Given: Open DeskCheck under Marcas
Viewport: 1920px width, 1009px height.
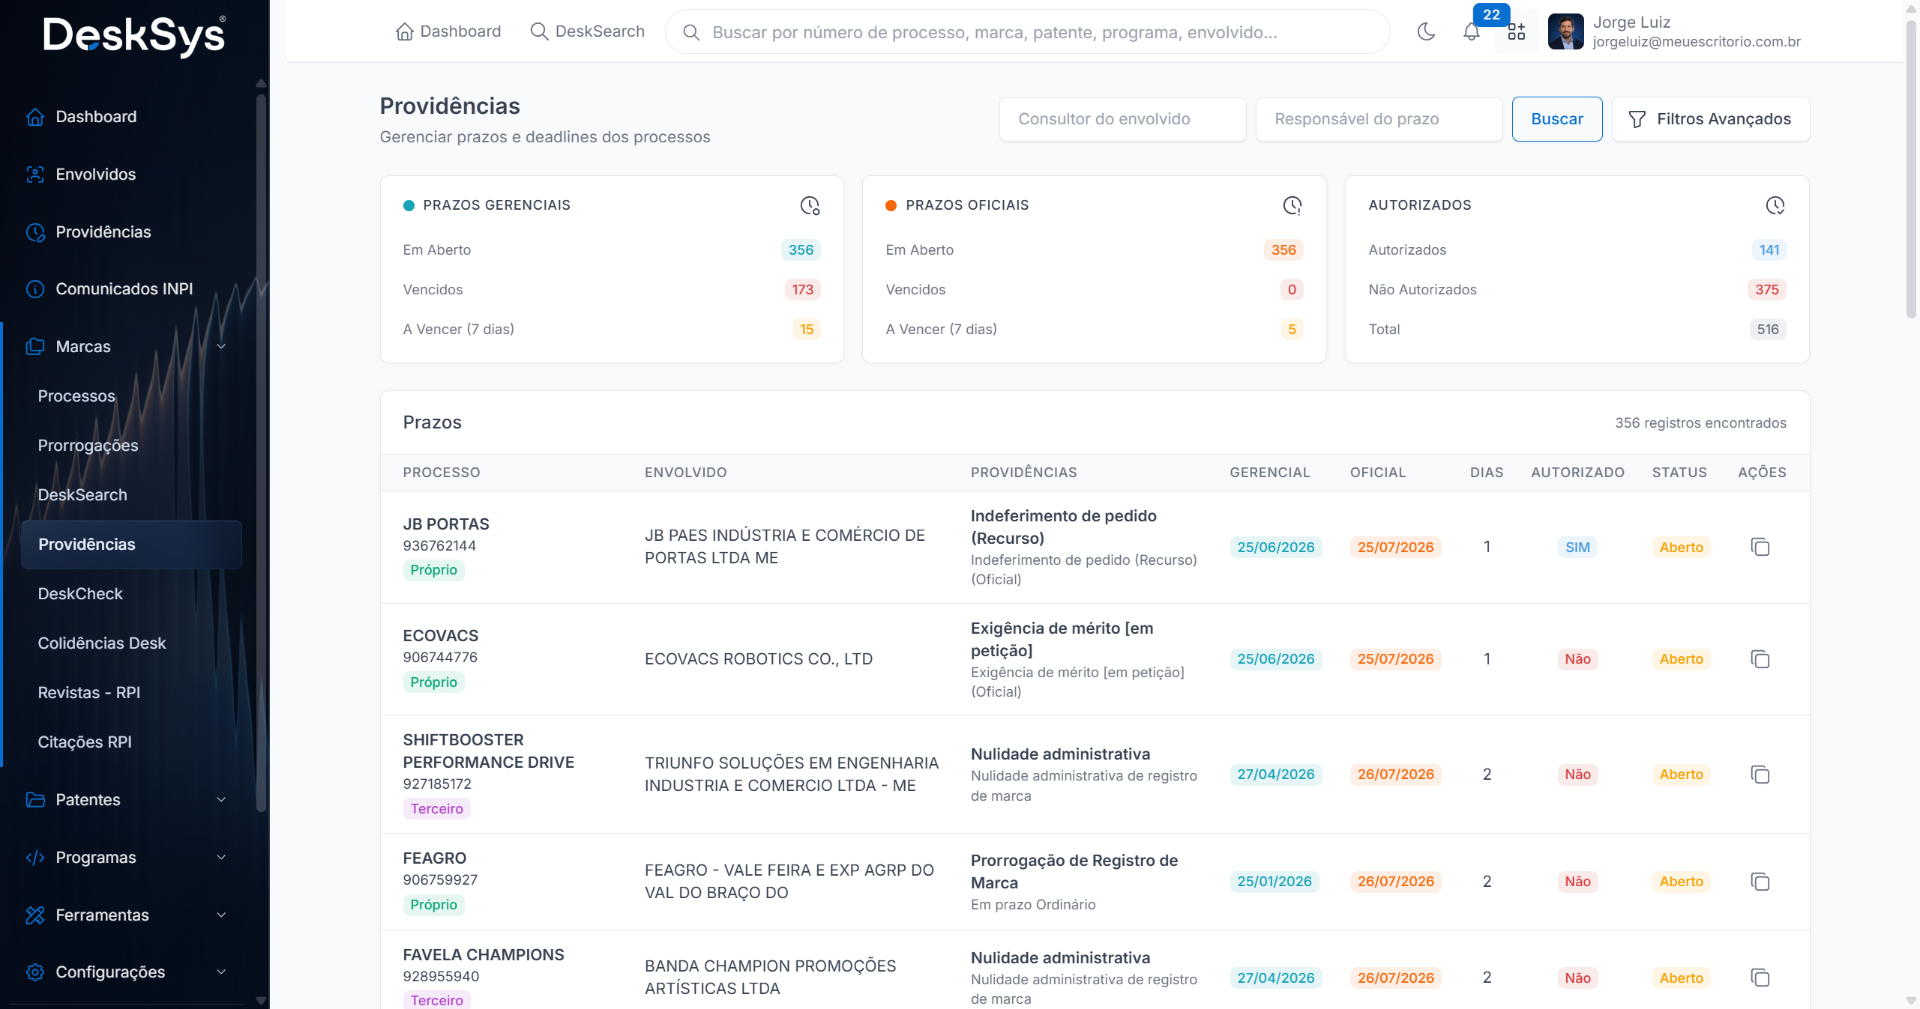Looking at the screenshot, I should [x=80, y=594].
